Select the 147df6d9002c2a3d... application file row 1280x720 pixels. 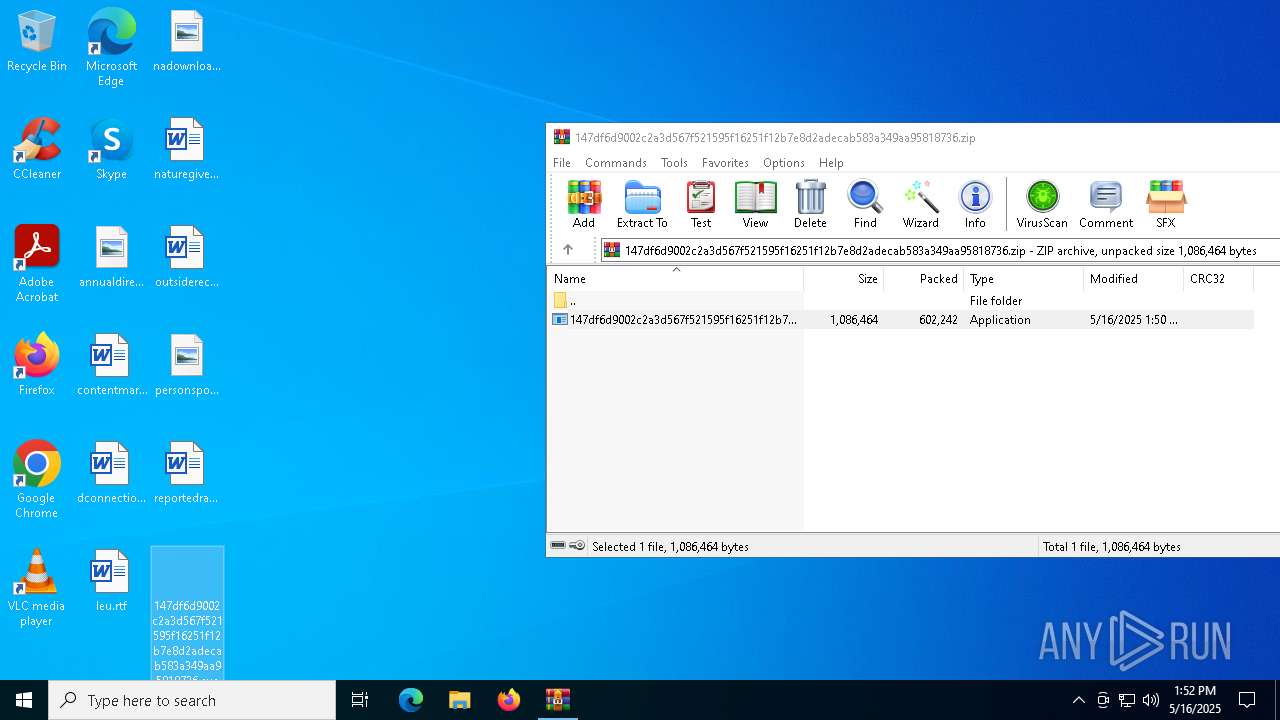coord(900,320)
